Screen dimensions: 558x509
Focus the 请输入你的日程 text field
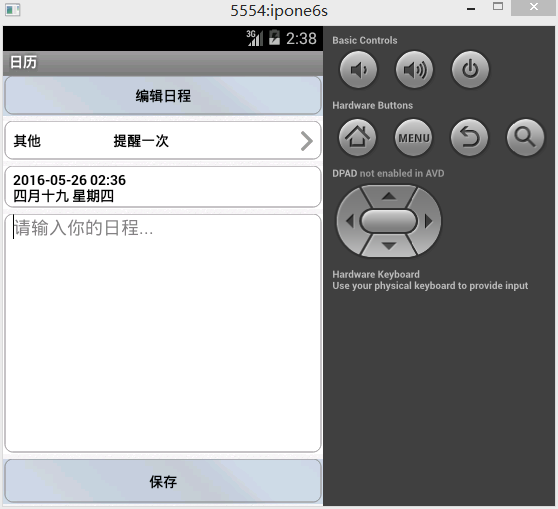pos(163,333)
